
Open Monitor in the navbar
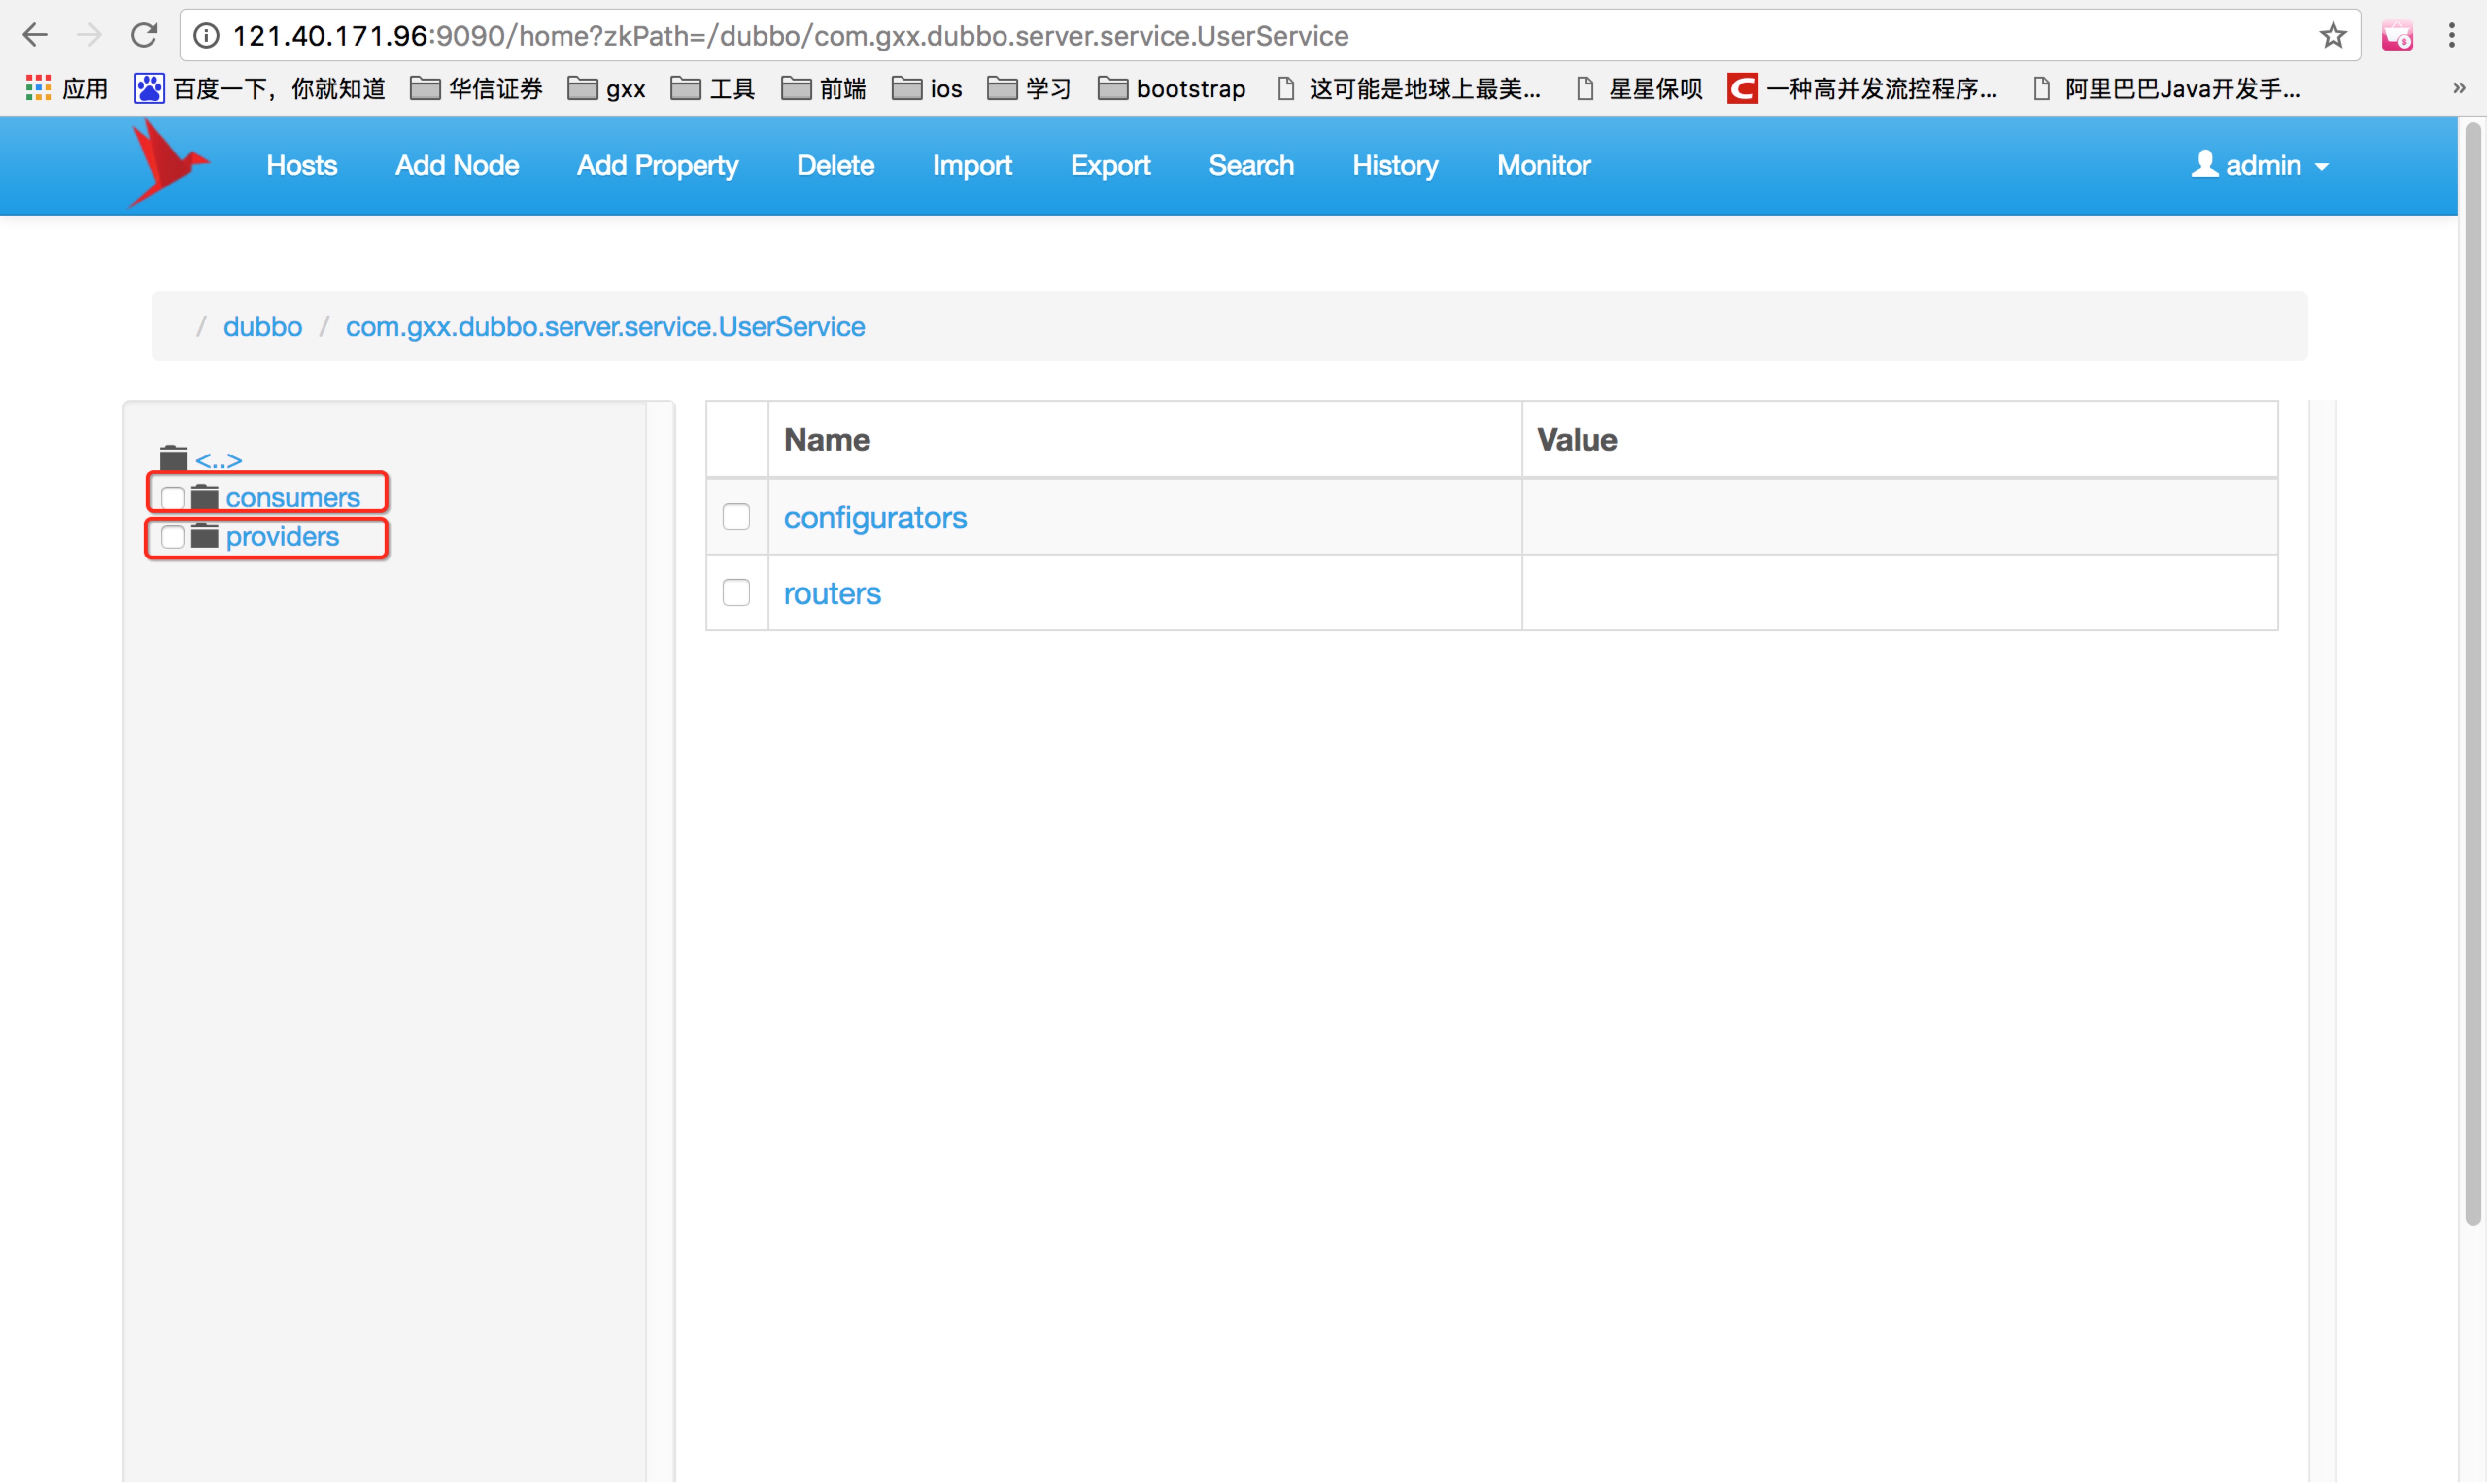point(1543,165)
